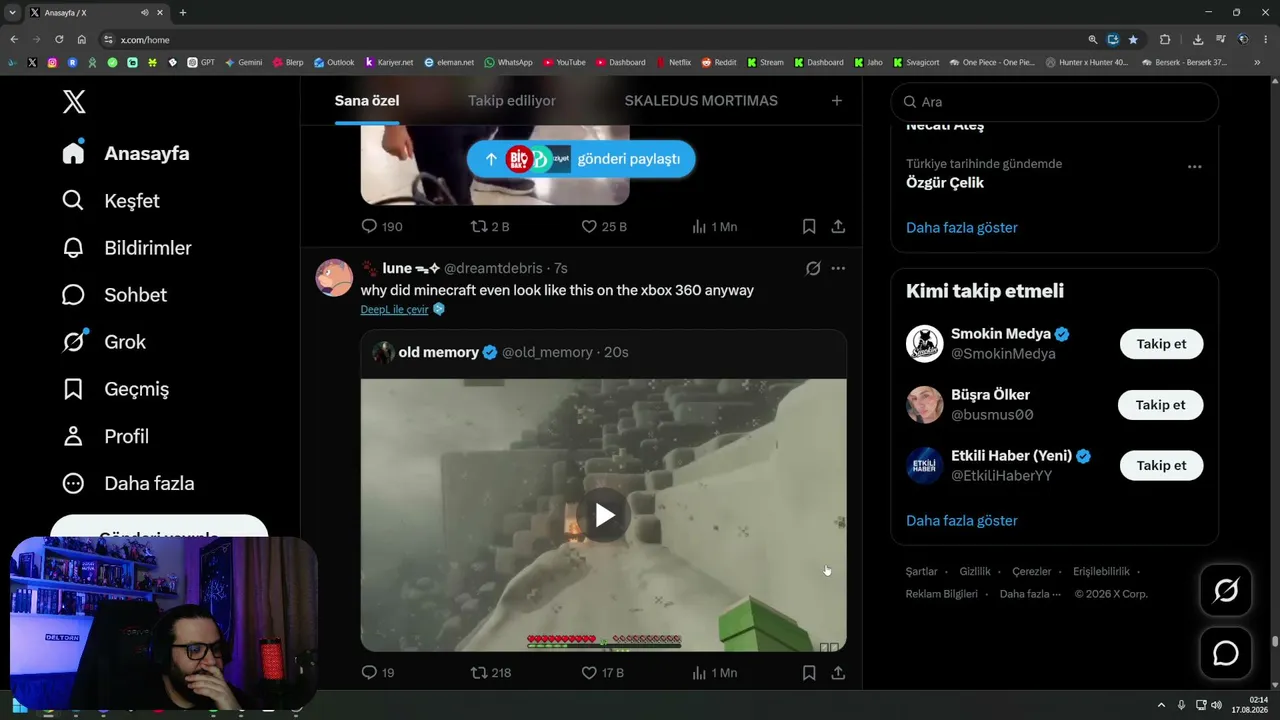The image size is (1280, 720).
Task: Go to Profil in the sidebar
Action: tap(105, 436)
